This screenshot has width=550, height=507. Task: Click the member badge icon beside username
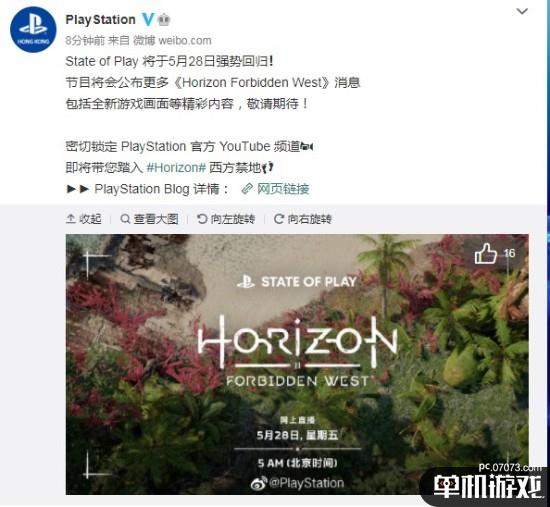click(x=164, y=20)
